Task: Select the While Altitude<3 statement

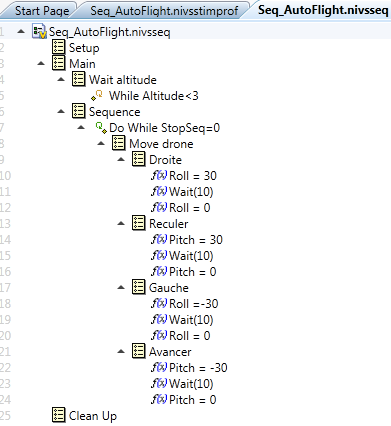Action: click(154, 96)
